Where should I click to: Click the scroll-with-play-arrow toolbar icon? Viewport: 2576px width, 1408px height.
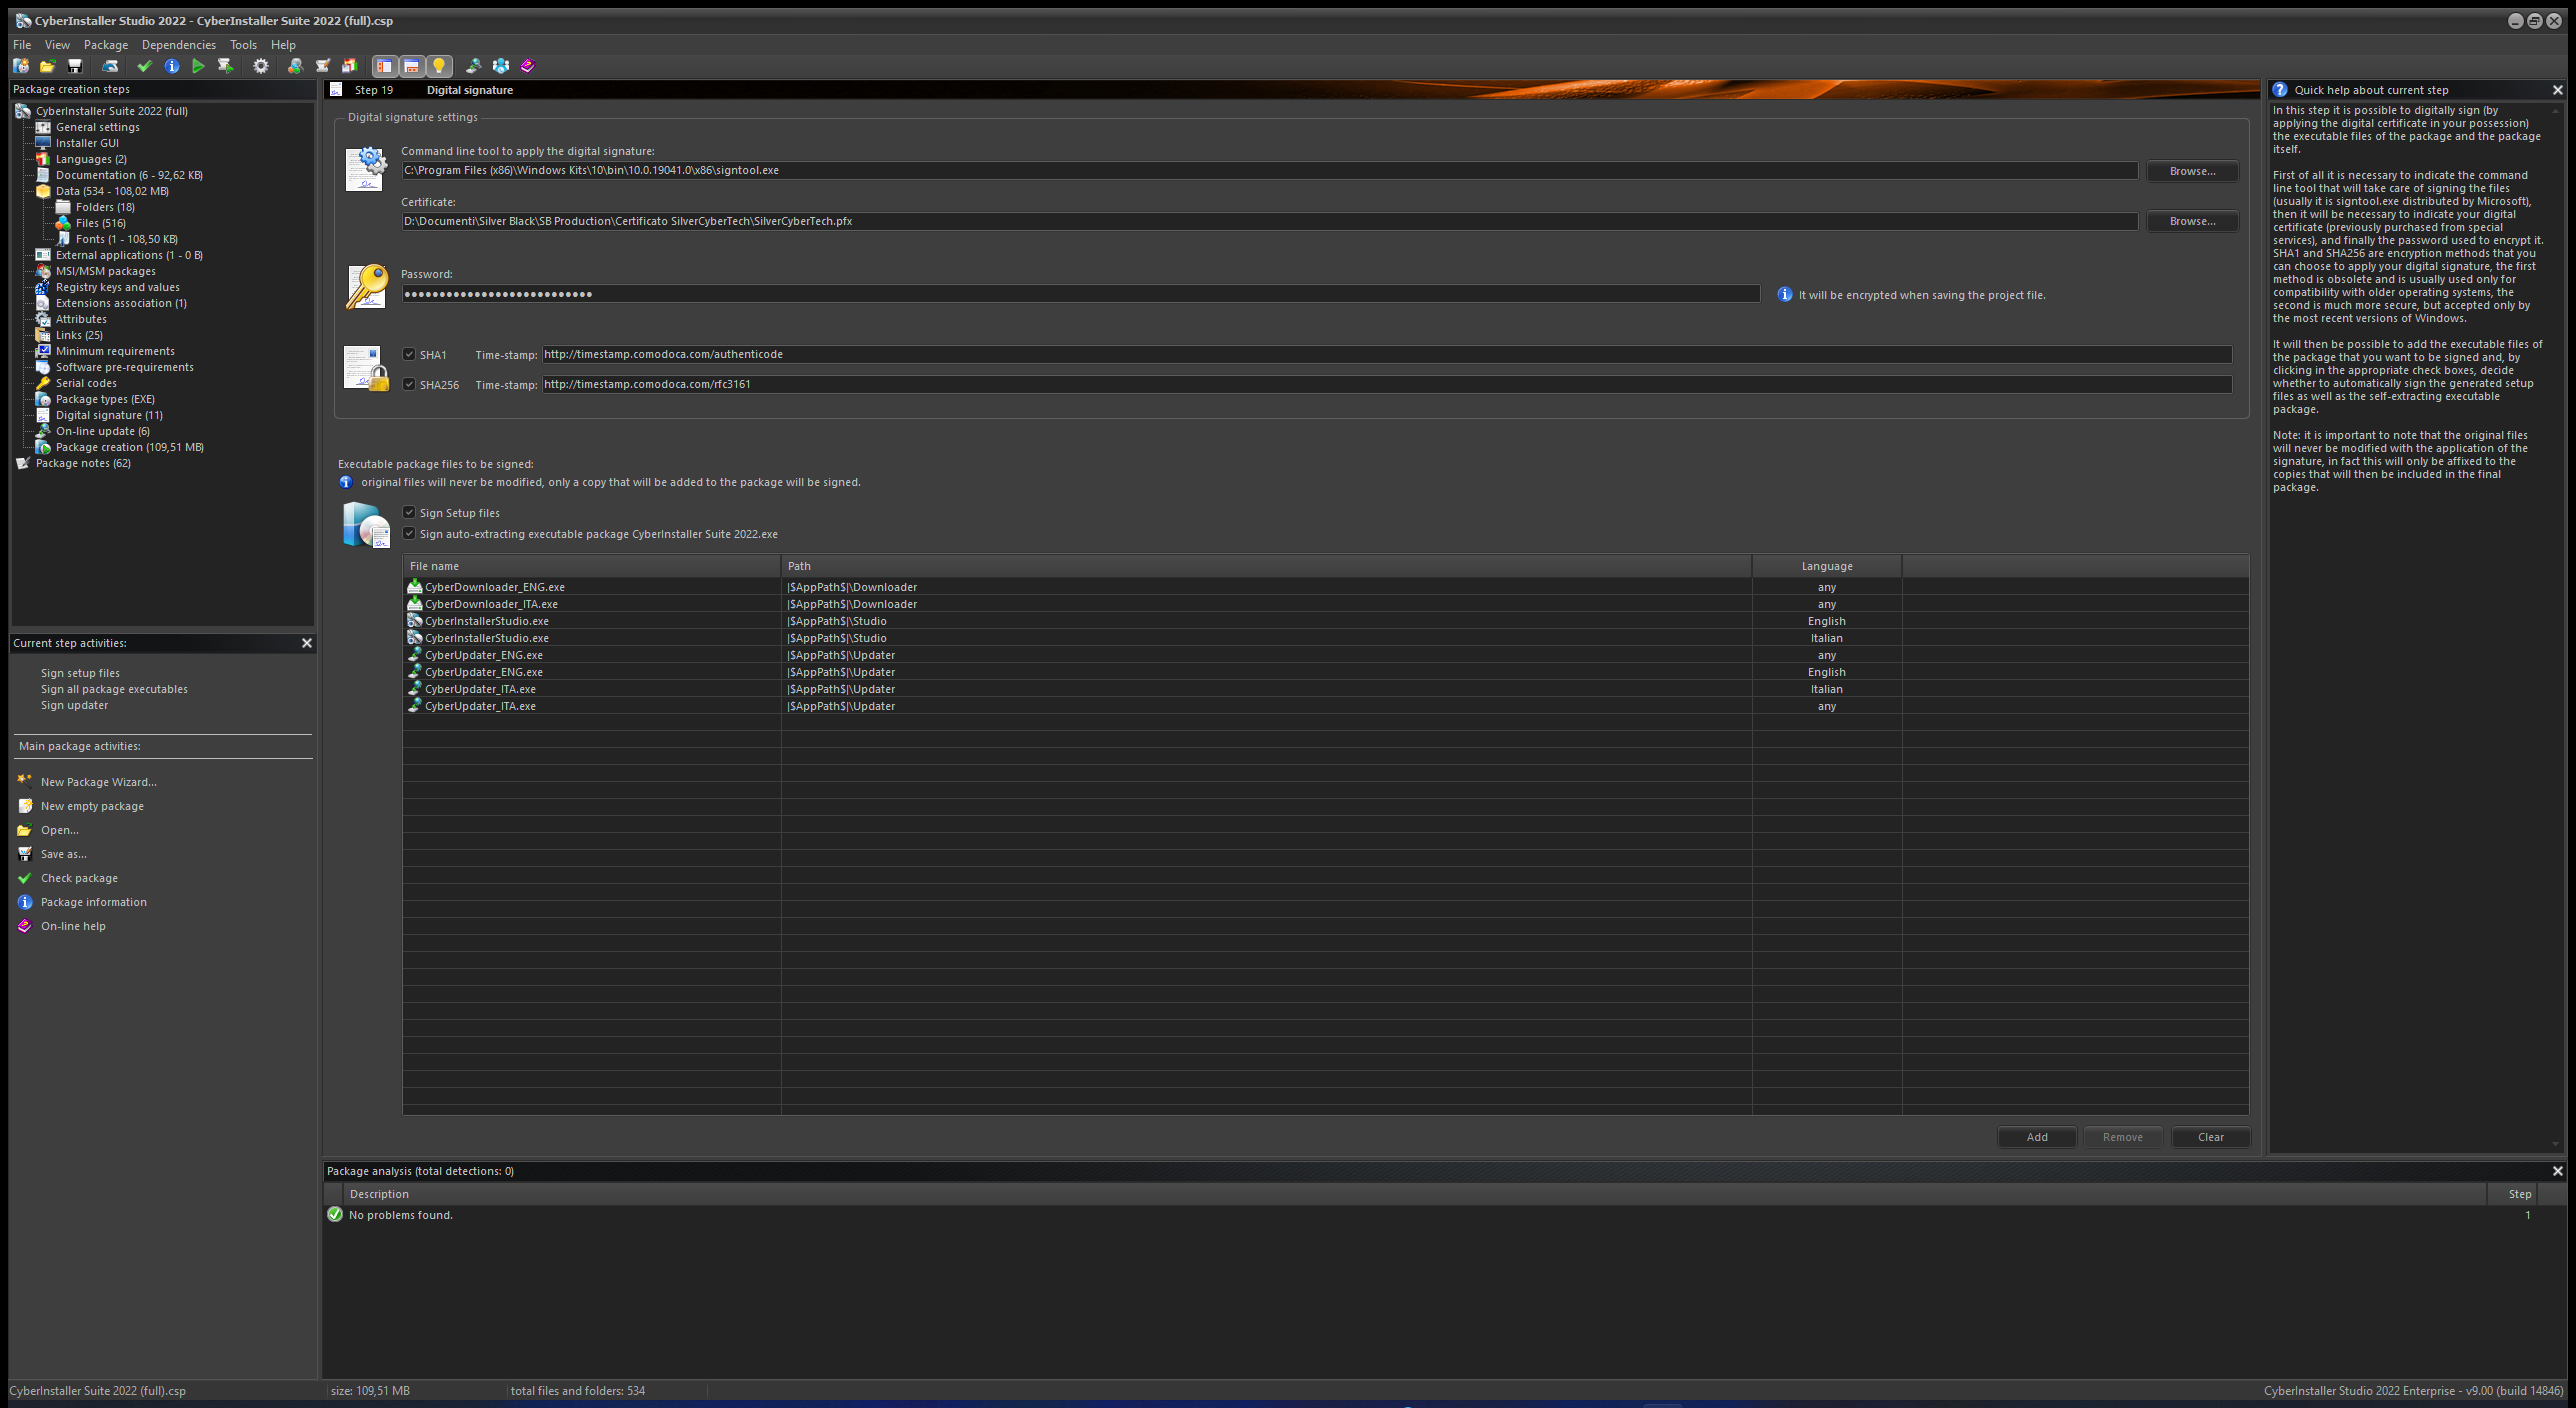tap(225, 66)
